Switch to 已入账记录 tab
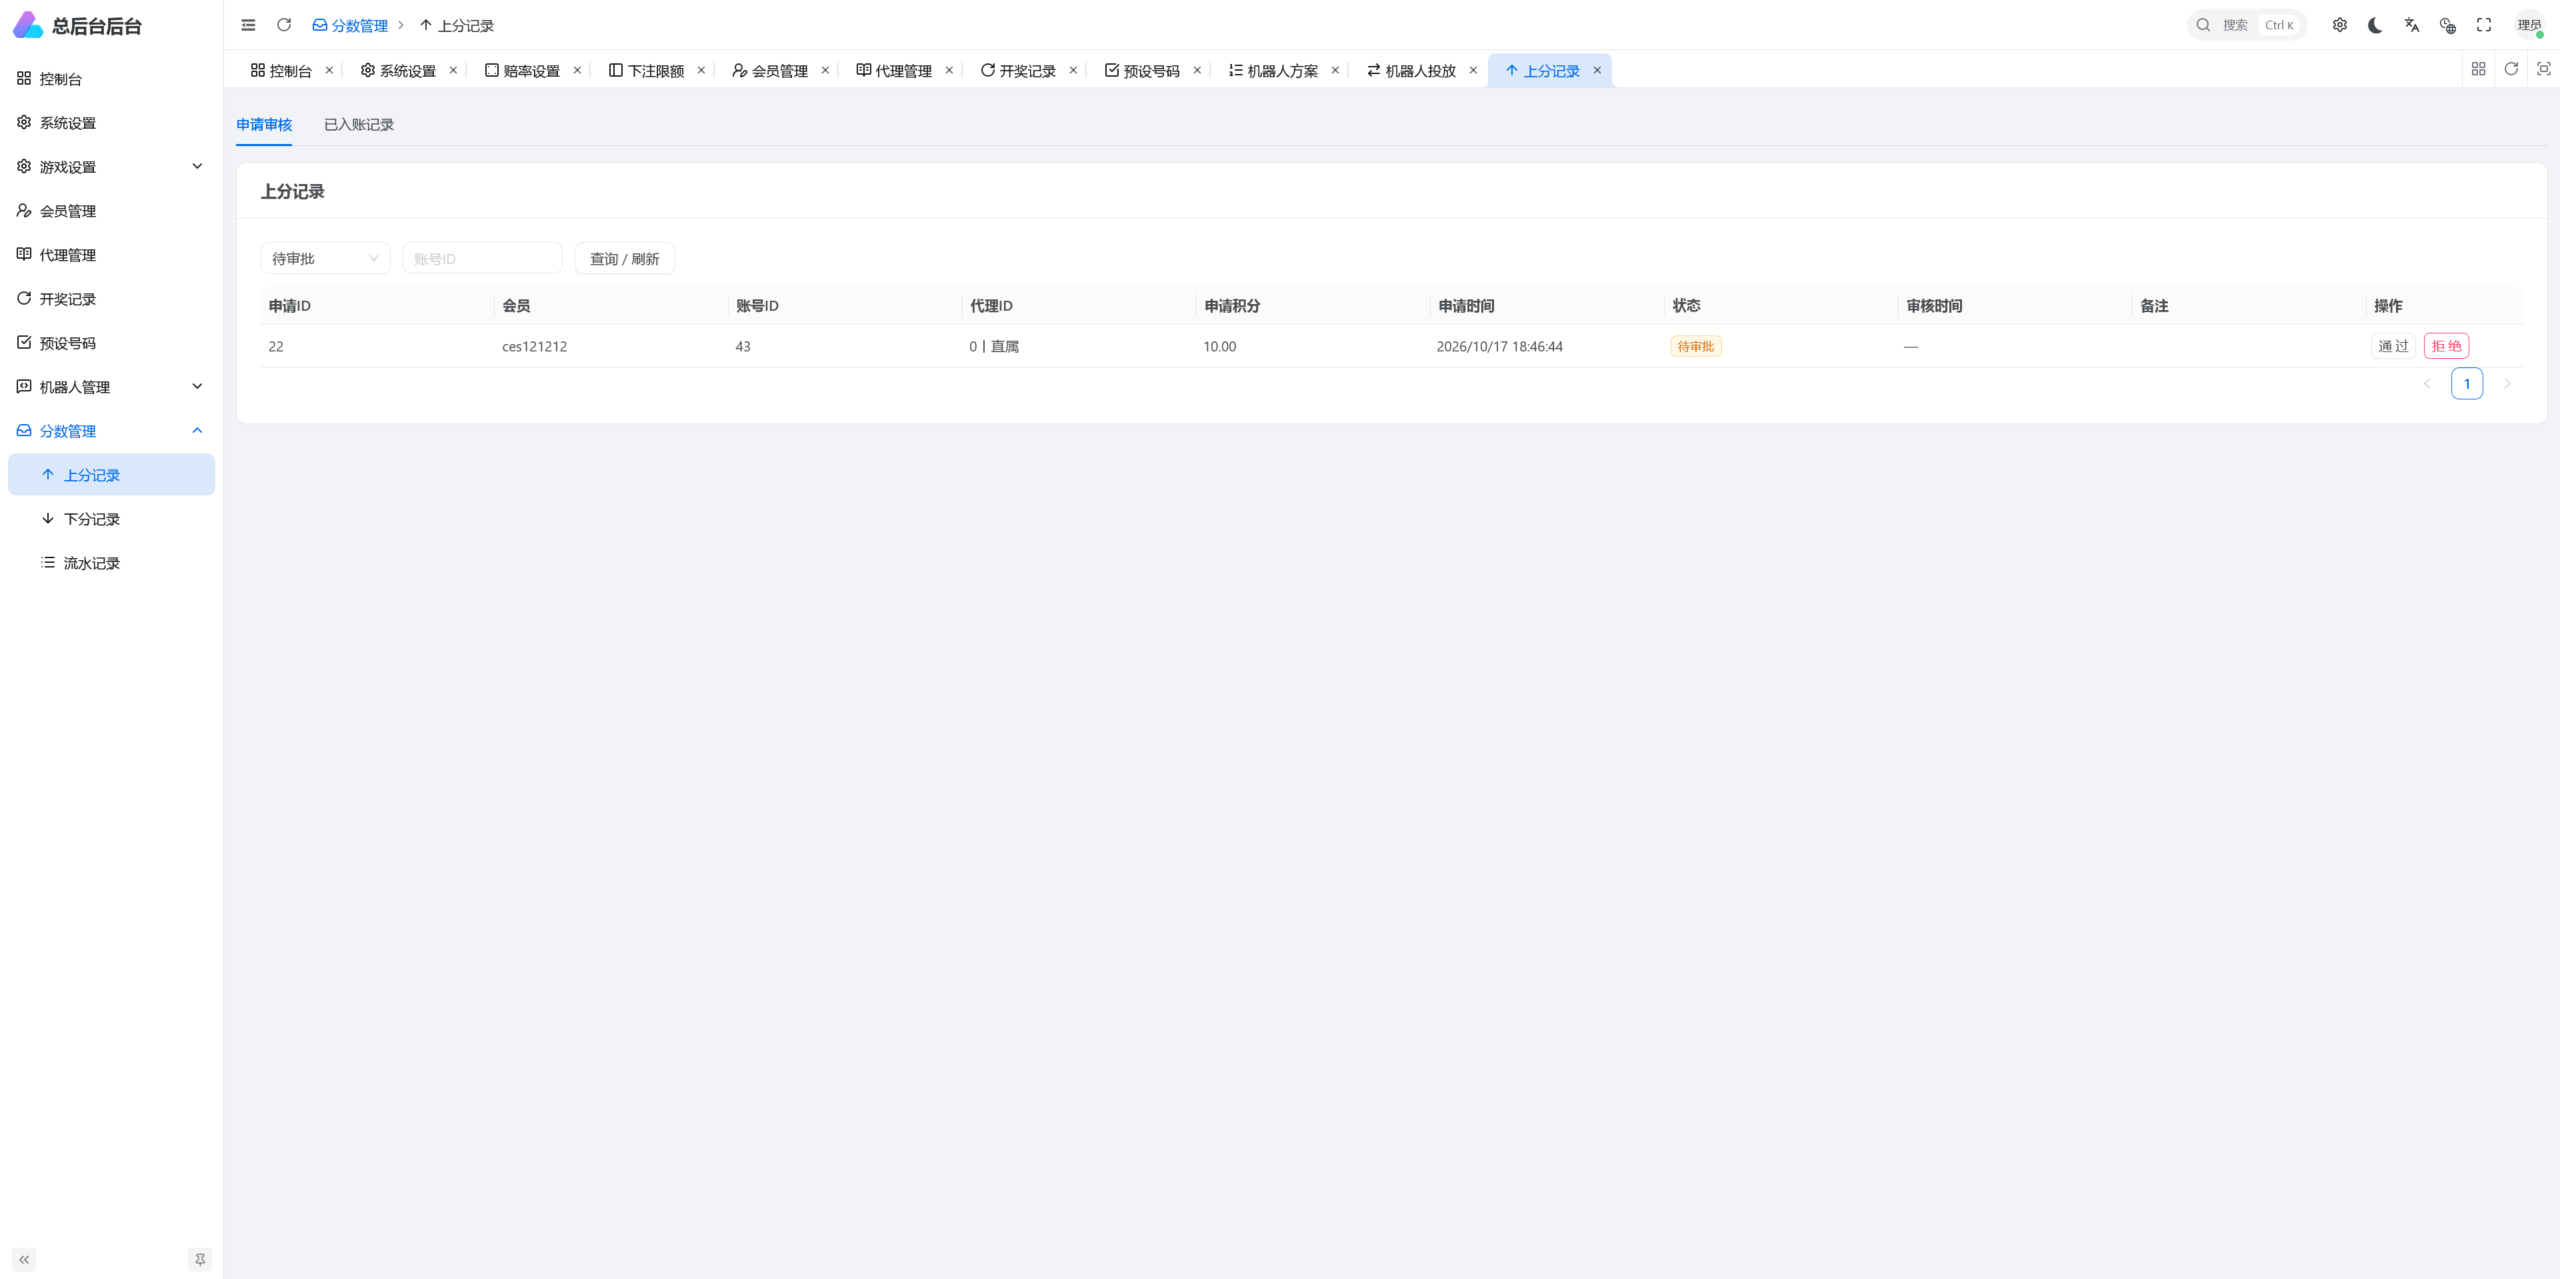Image resolution: width=2560 pixels, height=1279 pixels. coord(359,125)
